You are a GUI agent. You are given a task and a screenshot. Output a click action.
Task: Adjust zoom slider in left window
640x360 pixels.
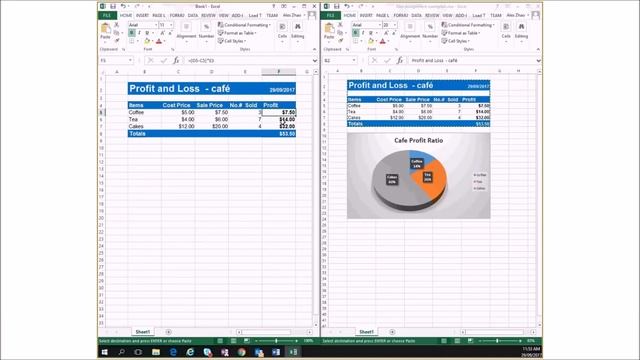(x=276, y=341)
